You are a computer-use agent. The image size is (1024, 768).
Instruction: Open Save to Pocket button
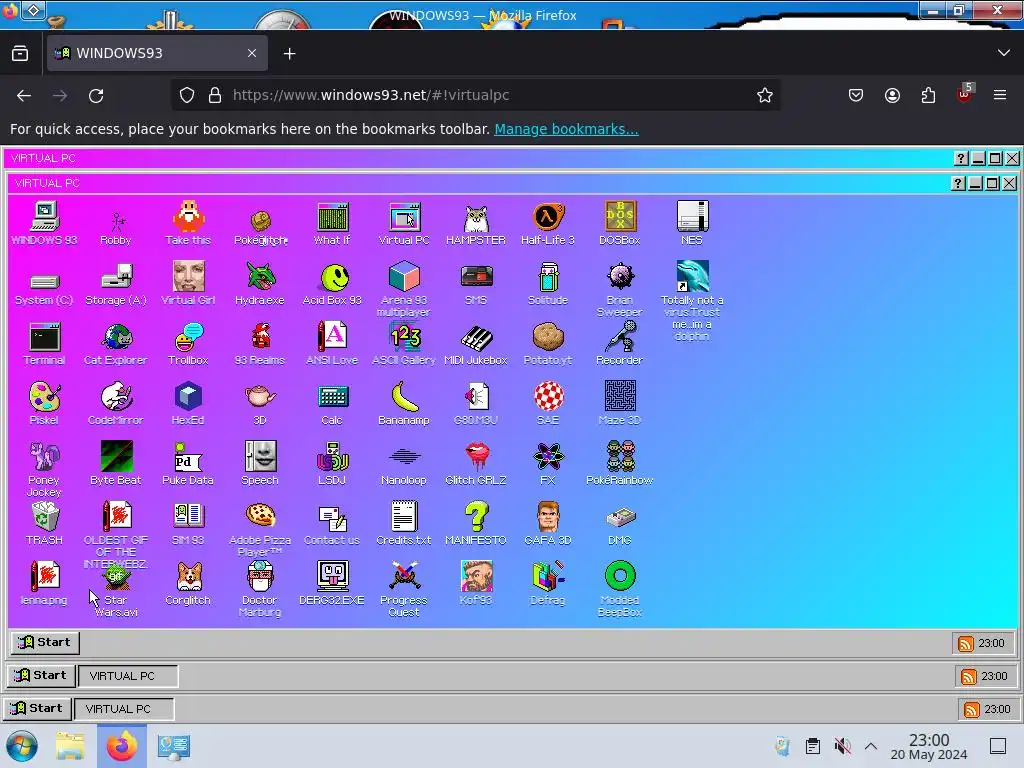click(x=856, y=95)
